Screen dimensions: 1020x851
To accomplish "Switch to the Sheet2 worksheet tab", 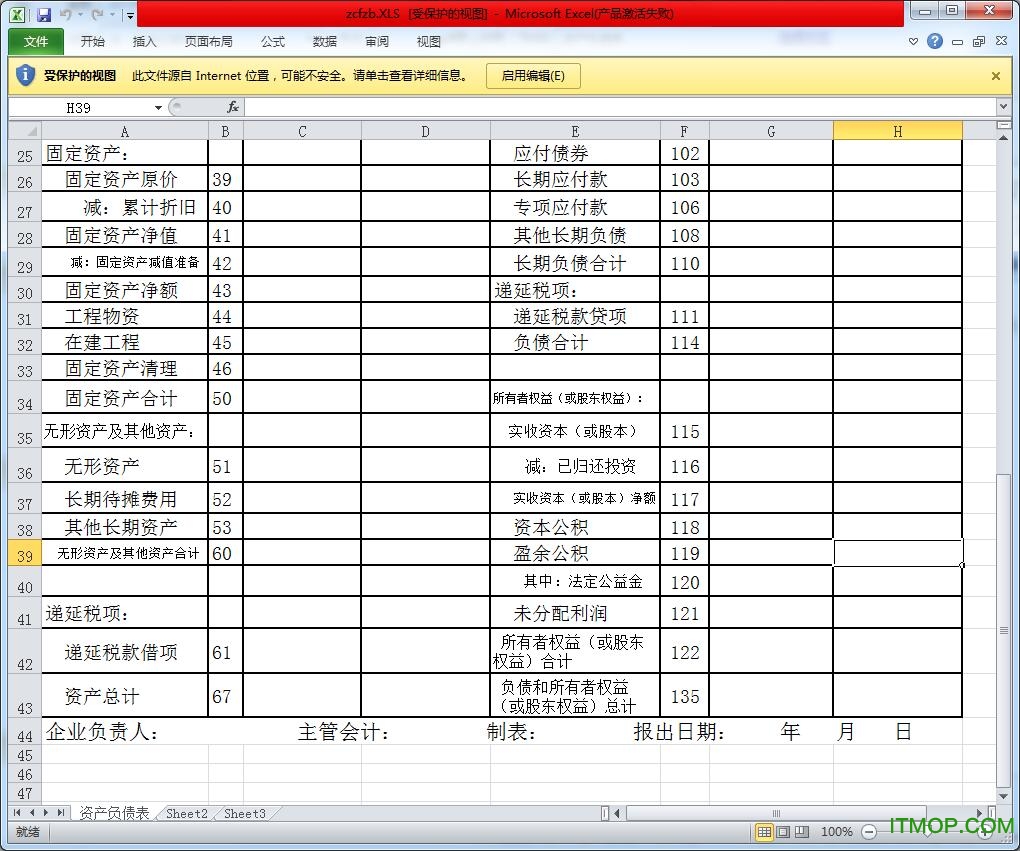I will click(187, 814).
